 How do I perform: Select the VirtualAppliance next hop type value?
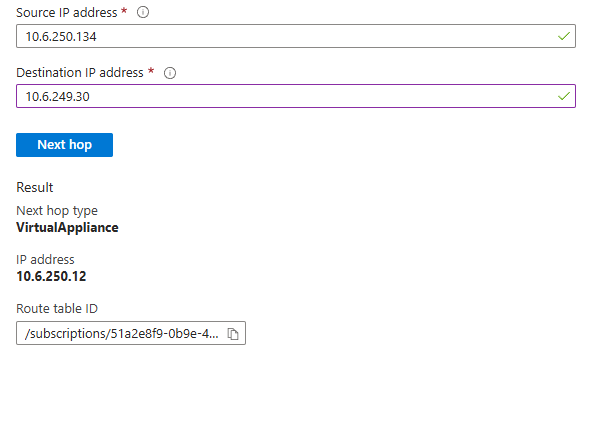point(68,228)
